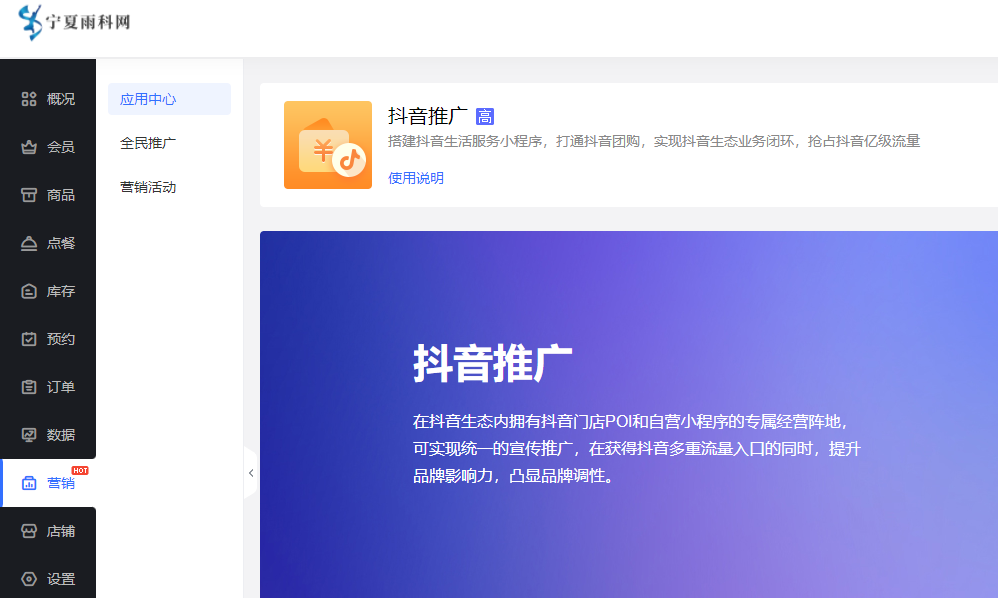Click the large 抖音推广 banner heading

click(493, 363)
